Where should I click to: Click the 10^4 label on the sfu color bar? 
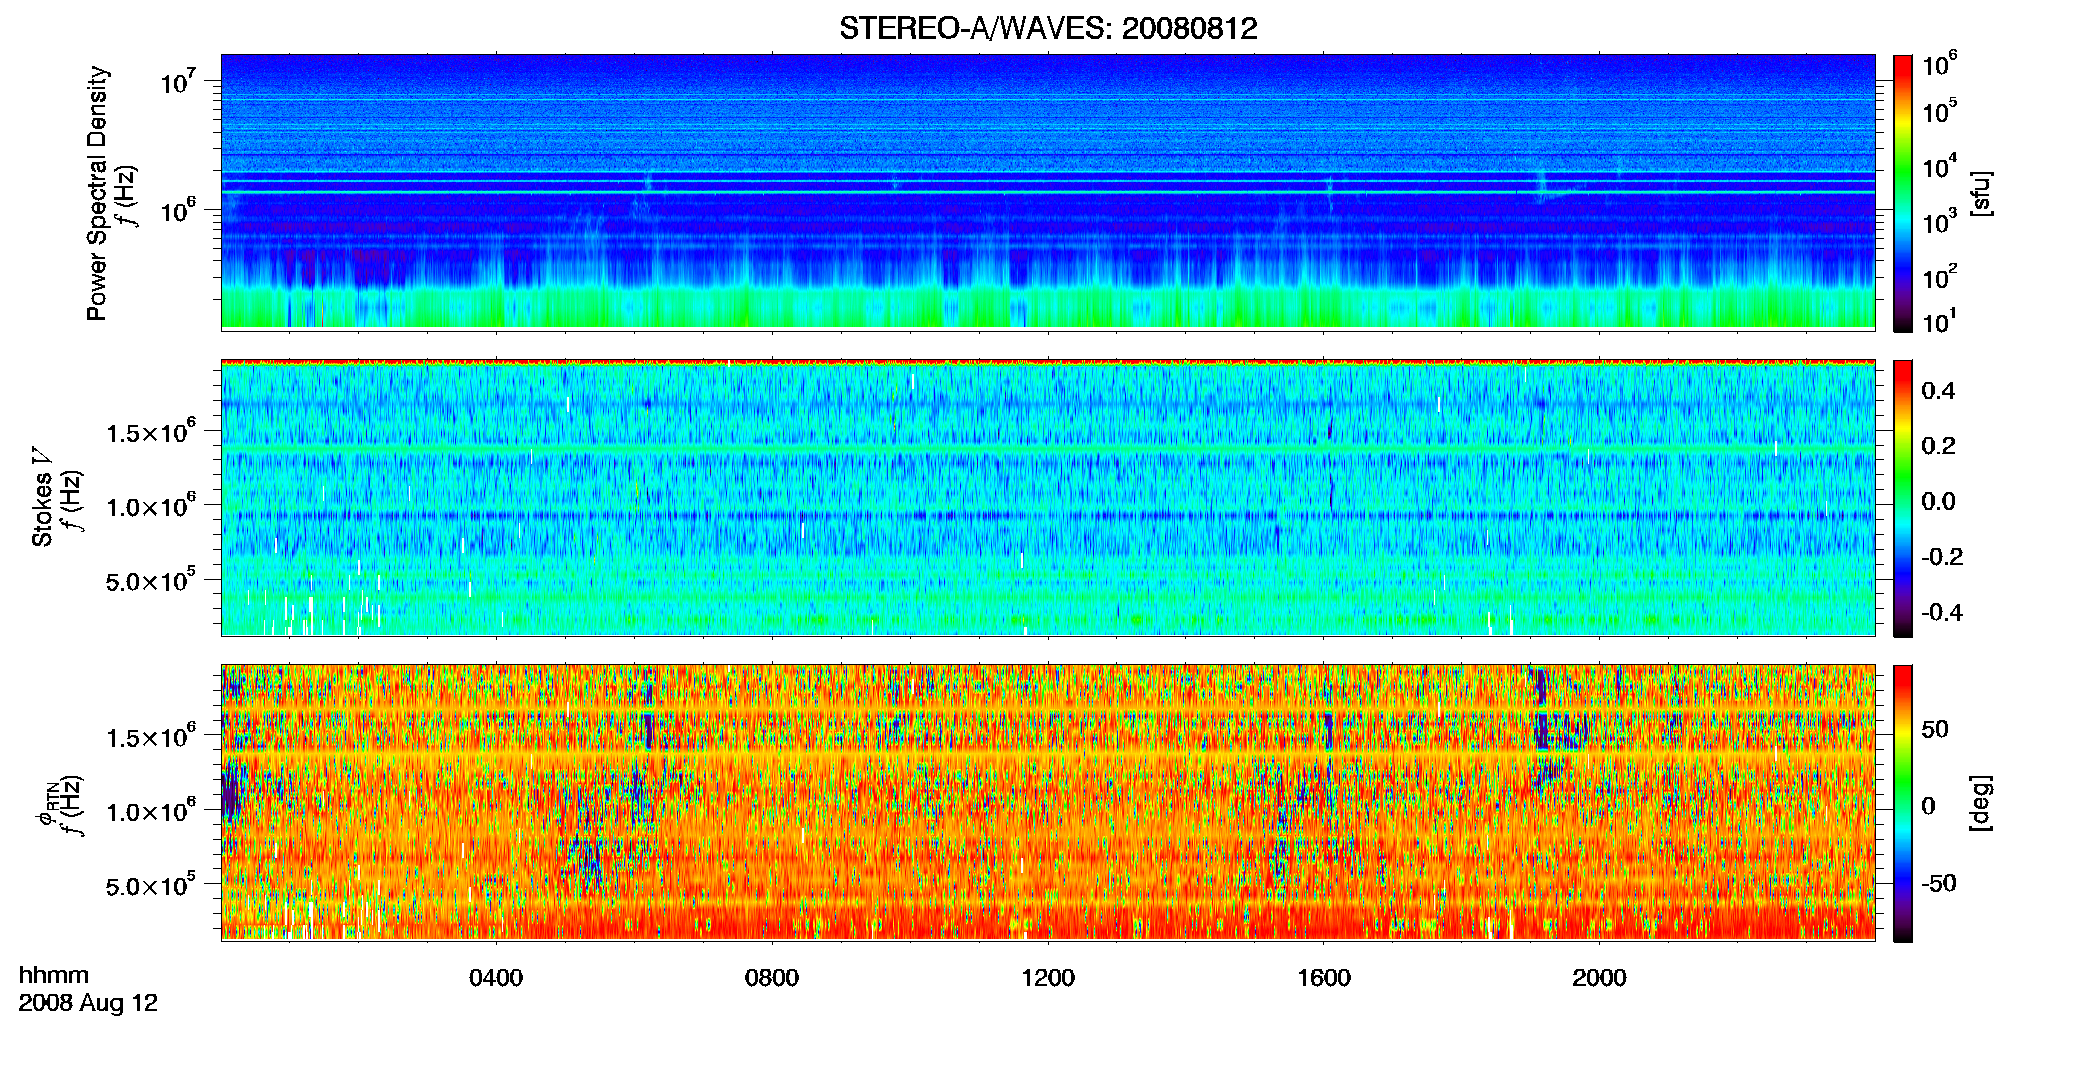(1939, 166)
